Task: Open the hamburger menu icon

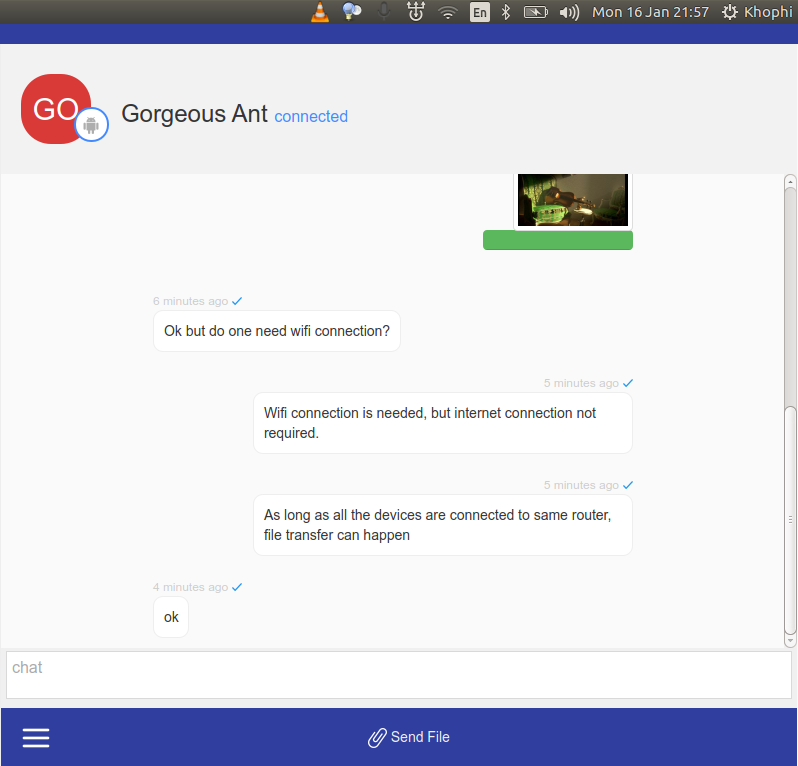Action: (36, 738)
